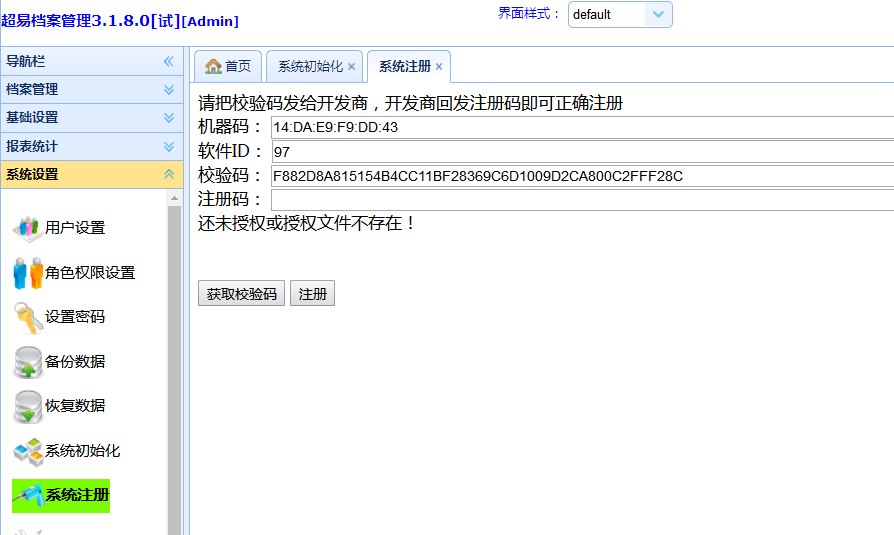Focus the 校验码 input field
Screen dimensions: 894x535
tap(582, 176)
